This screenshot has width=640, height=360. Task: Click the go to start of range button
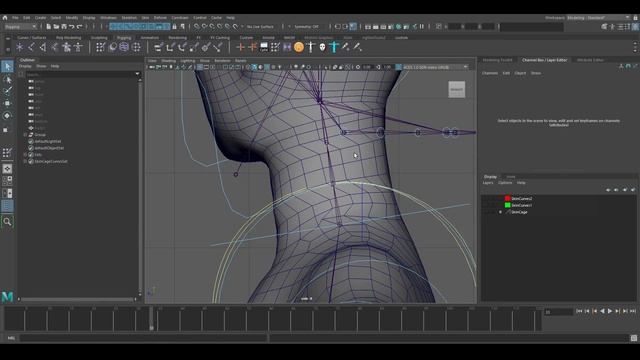579,311
